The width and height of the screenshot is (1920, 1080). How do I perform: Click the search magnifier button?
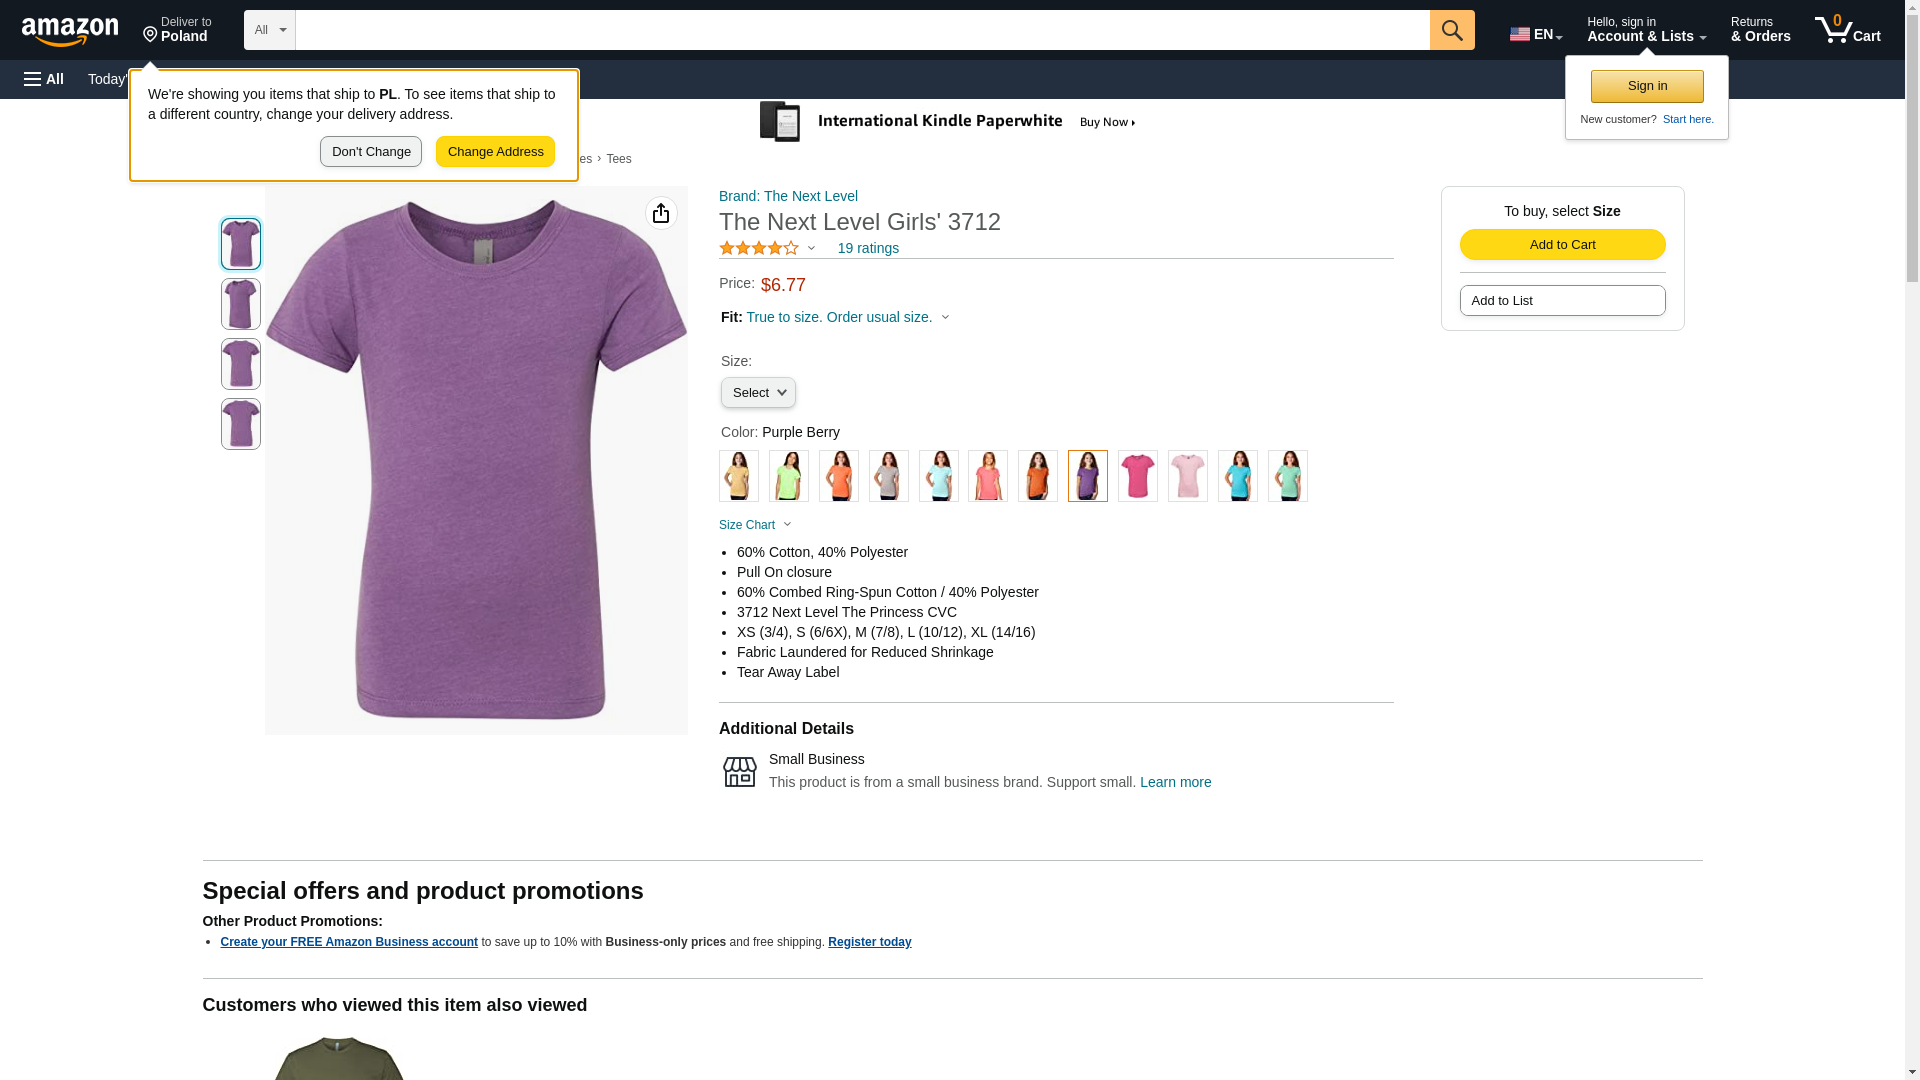pyautogui.click(x=1451, y=30)
